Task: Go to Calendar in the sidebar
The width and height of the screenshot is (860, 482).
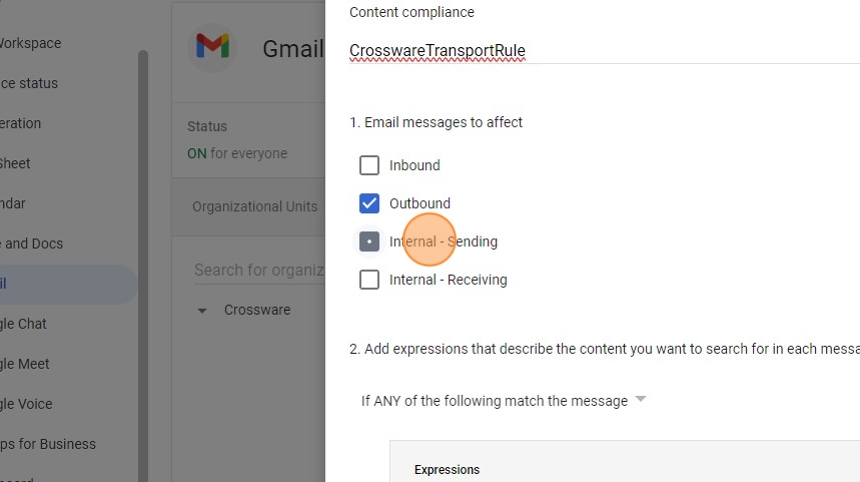Action: [x=13, y=203]
